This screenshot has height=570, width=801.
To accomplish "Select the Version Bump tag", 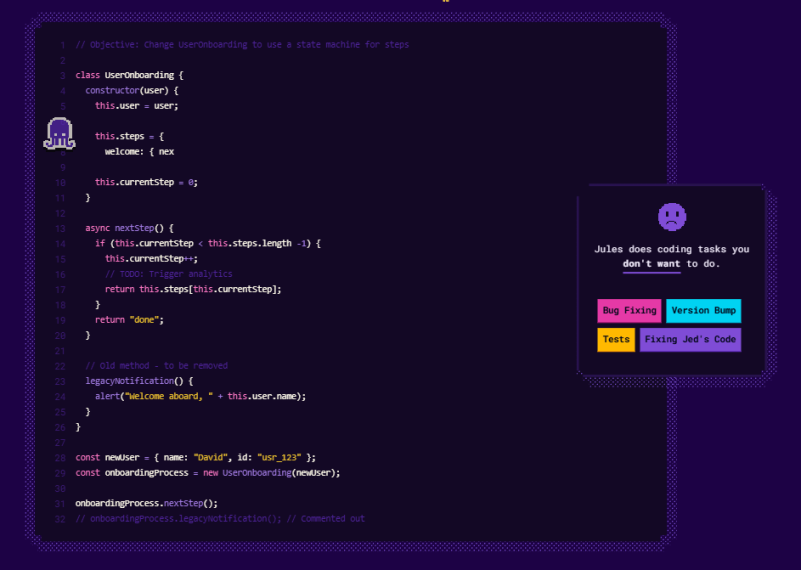I will coord(703,311).
